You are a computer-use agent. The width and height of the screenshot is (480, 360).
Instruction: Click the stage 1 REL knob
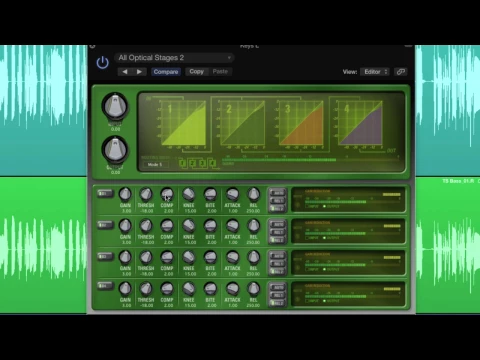pyautogui.click(x=254, y=194)
